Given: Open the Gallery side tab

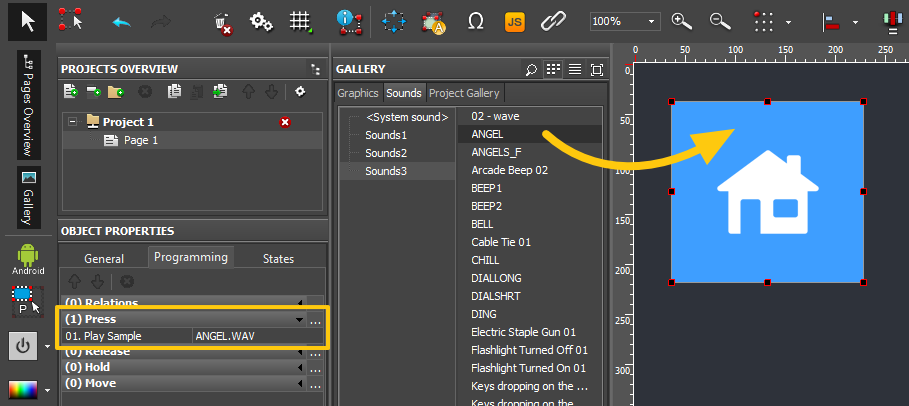Looking at the screenshot, I should (x=28, y=198).
